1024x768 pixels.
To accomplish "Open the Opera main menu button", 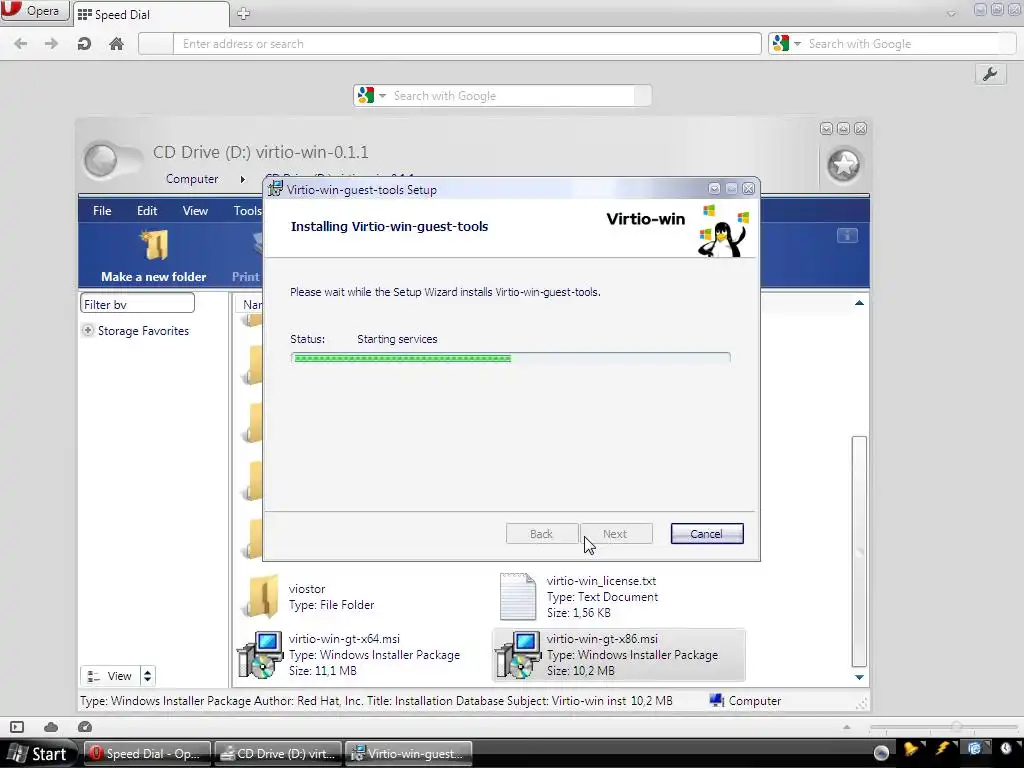I will click(33, 10).
